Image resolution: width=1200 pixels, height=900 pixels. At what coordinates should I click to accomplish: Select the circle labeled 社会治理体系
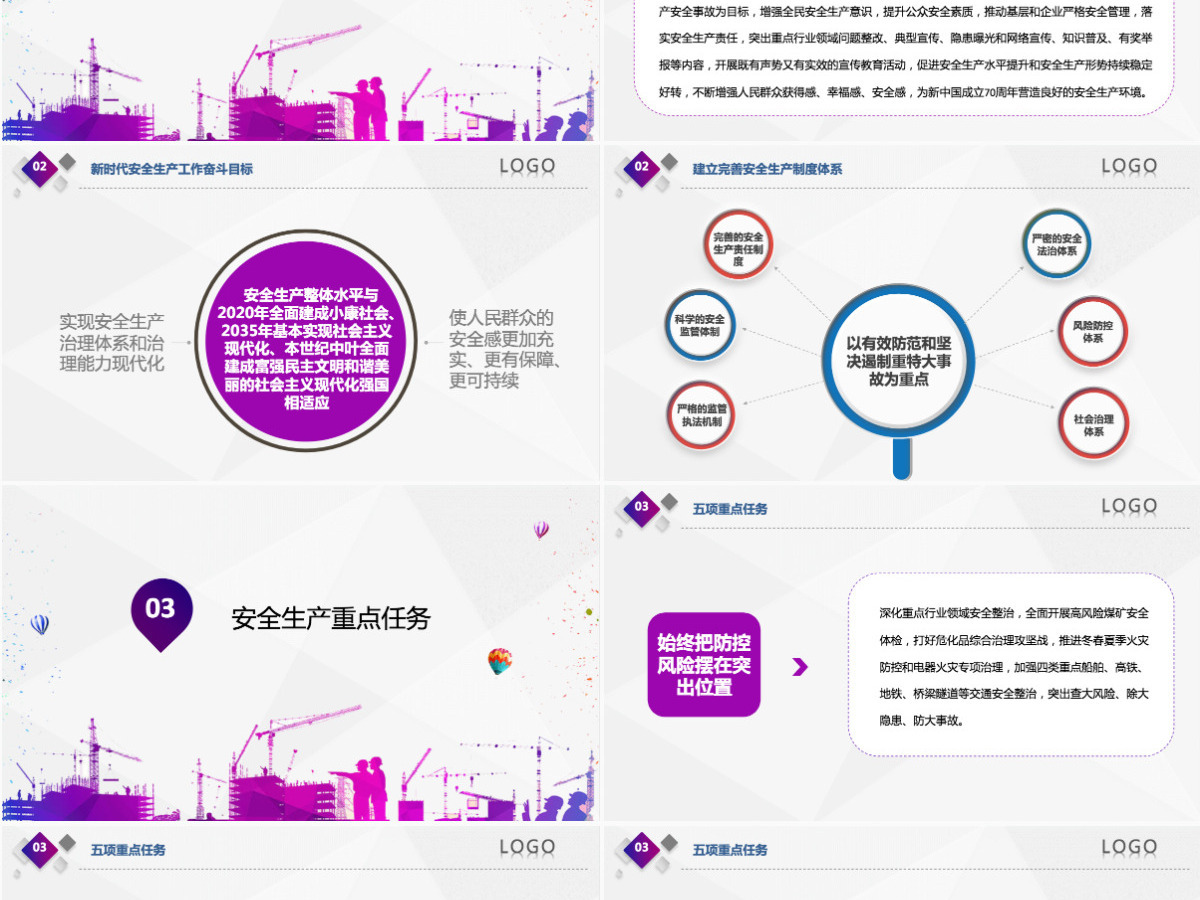point(1093,423)
